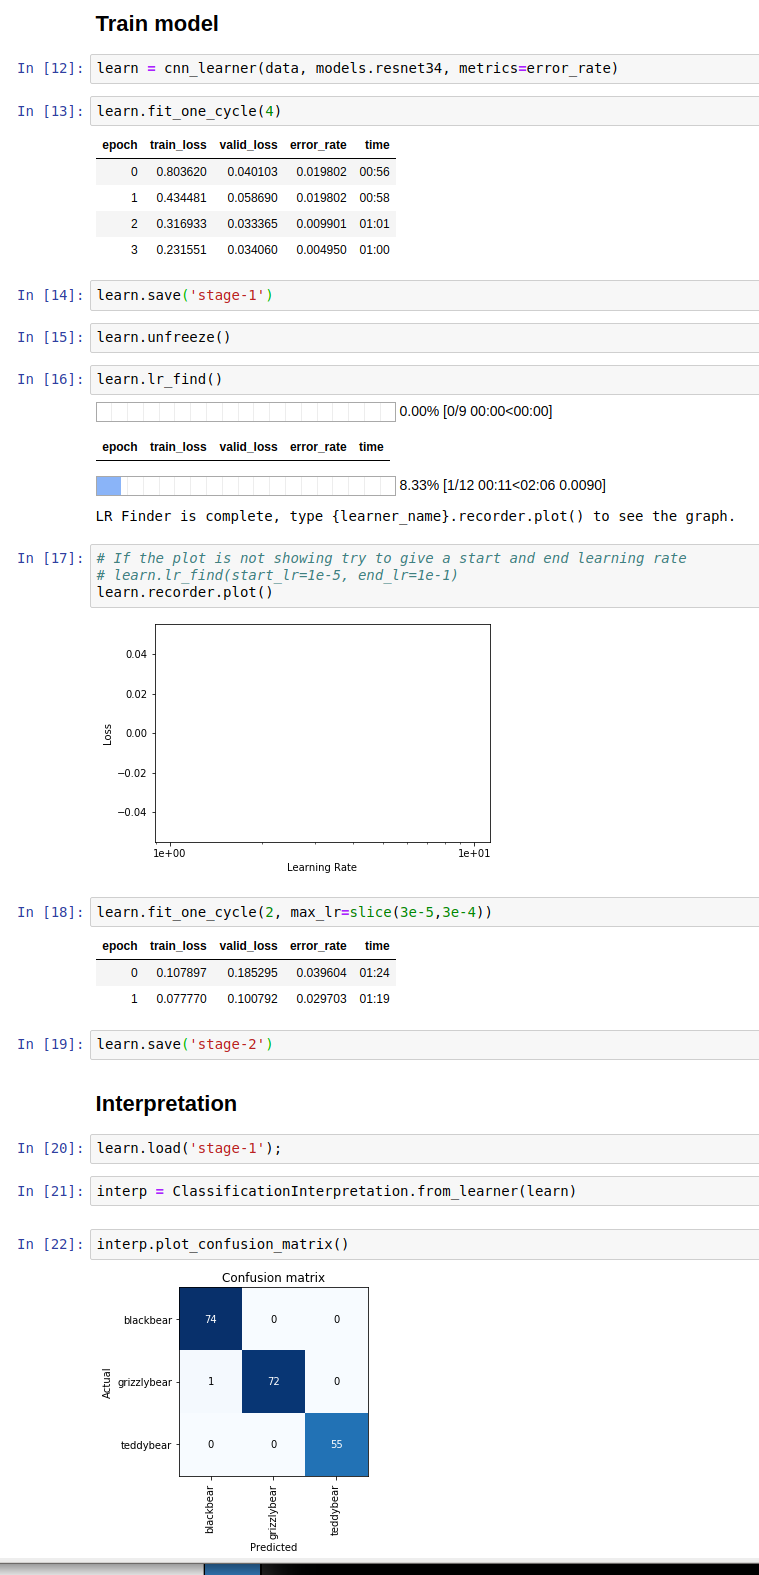
Task: Focus the learn.save('stage-2') cell
Action: click(x=424, y=1044)
